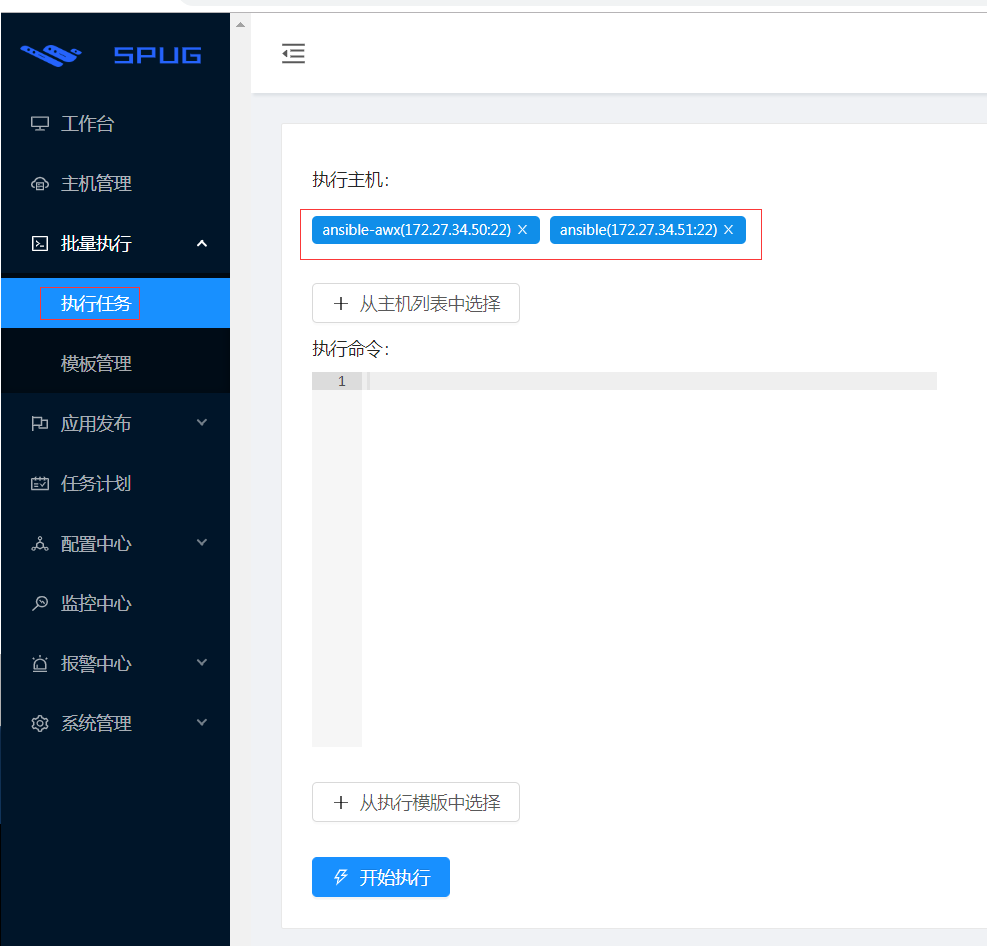Viewport: 987px width, 946px height.
Task: Click line number 1 in editor gutter
Action: pyautogui.click(x=342, y=381)
